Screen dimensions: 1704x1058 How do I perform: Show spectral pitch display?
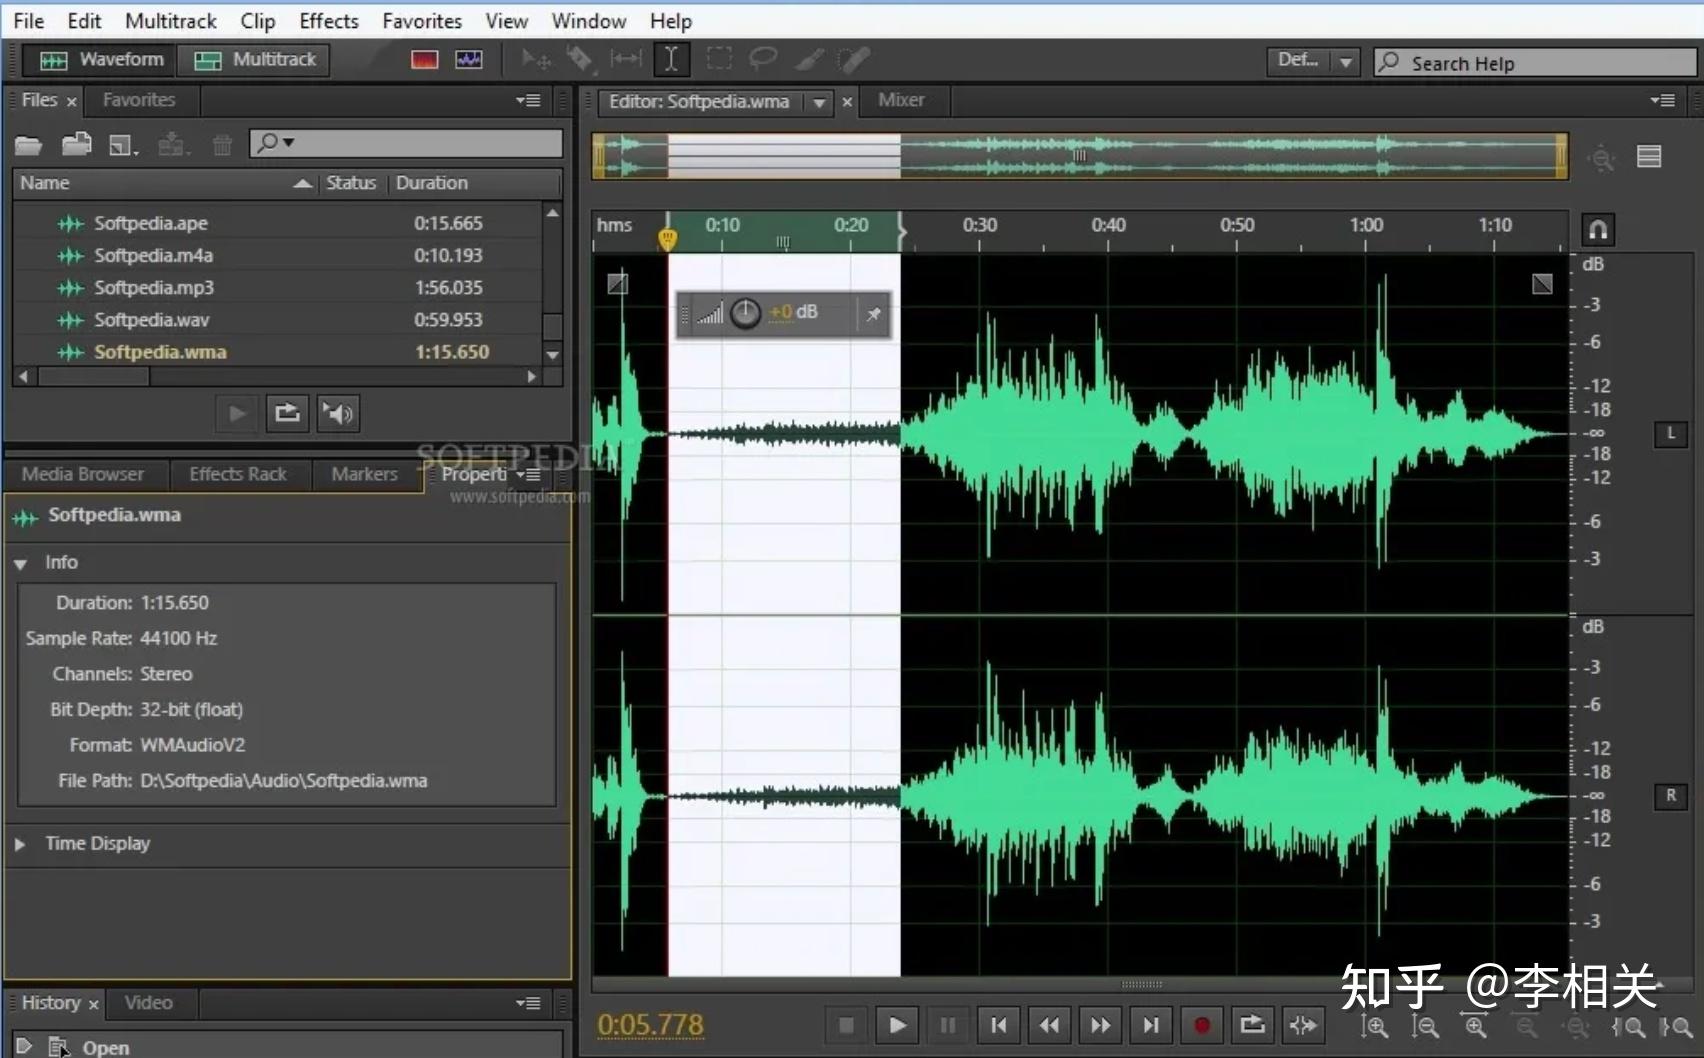coord(468,60)
